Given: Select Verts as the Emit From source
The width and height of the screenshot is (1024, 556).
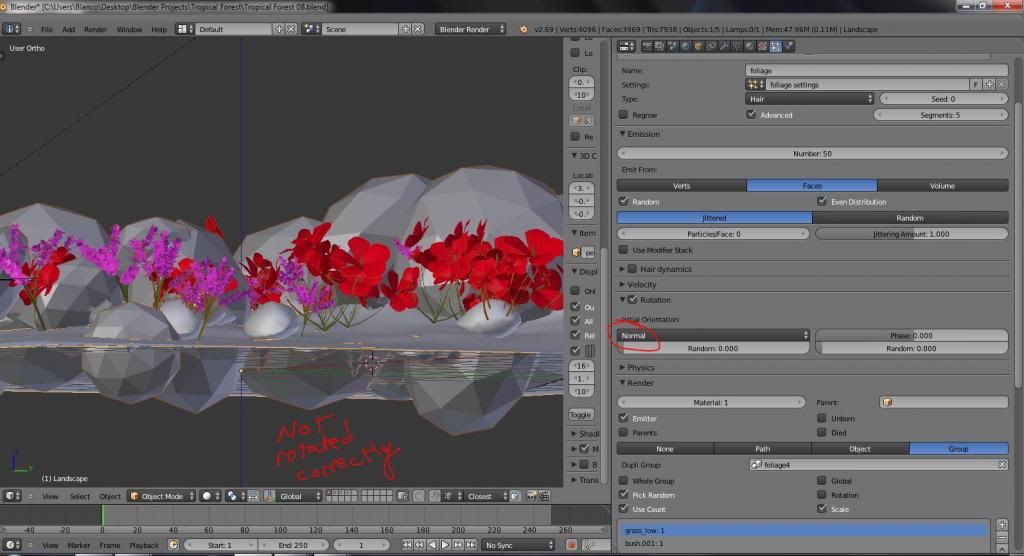Looking at the screenshot, I should 682,186.
